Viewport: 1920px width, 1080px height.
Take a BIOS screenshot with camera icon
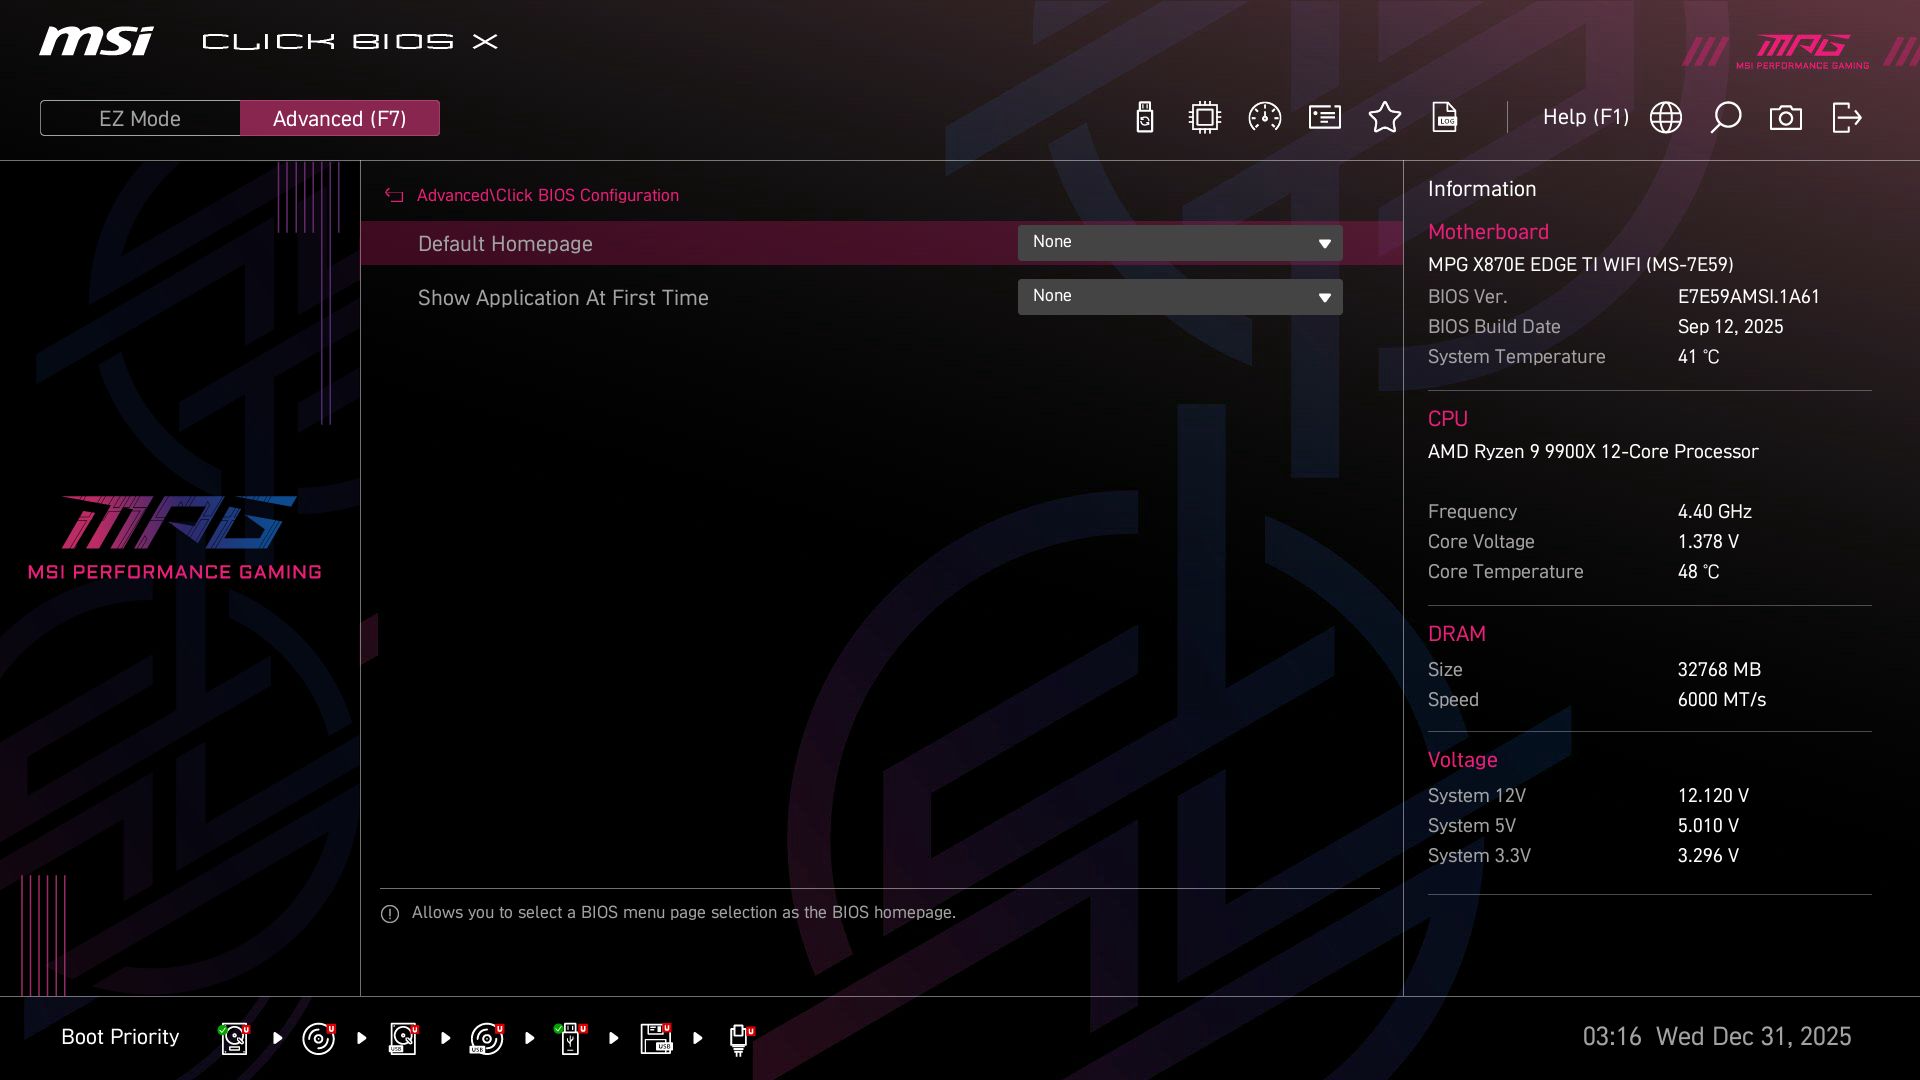tap(1786, 117)
